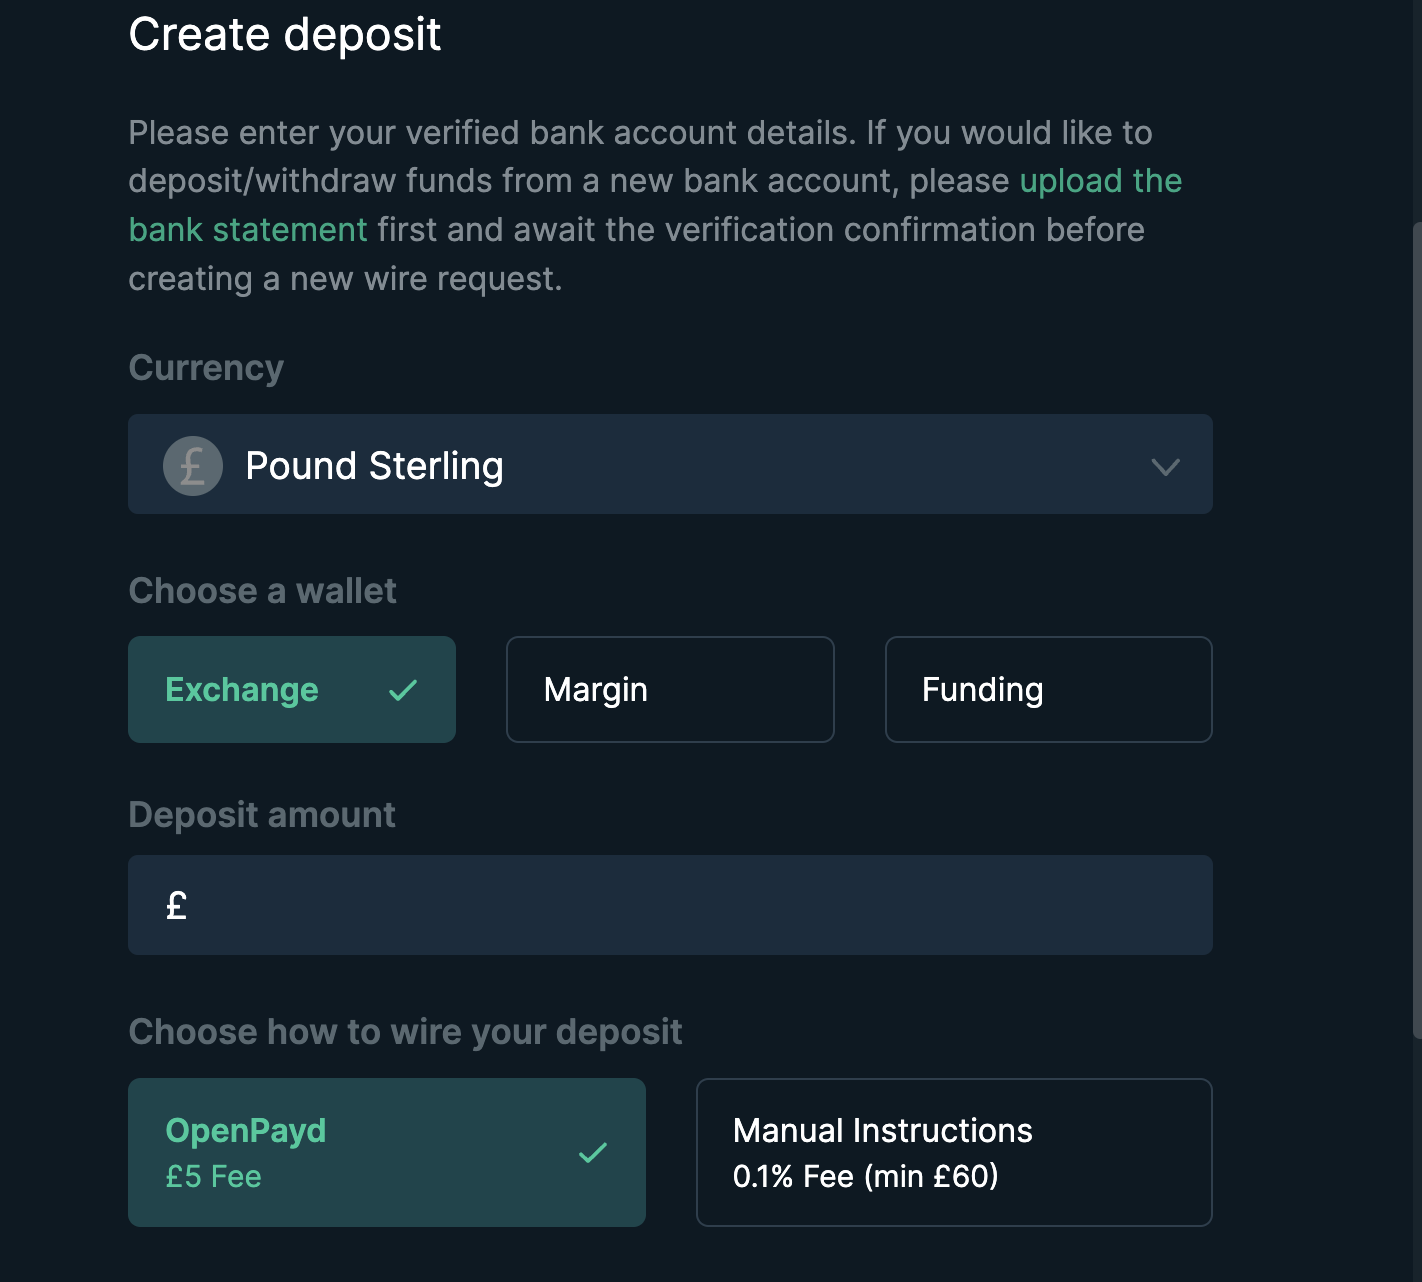Click the checkmark on OpenPayd option
This screenshot has height=1282, width=1422.
(x=593, y=1153)
